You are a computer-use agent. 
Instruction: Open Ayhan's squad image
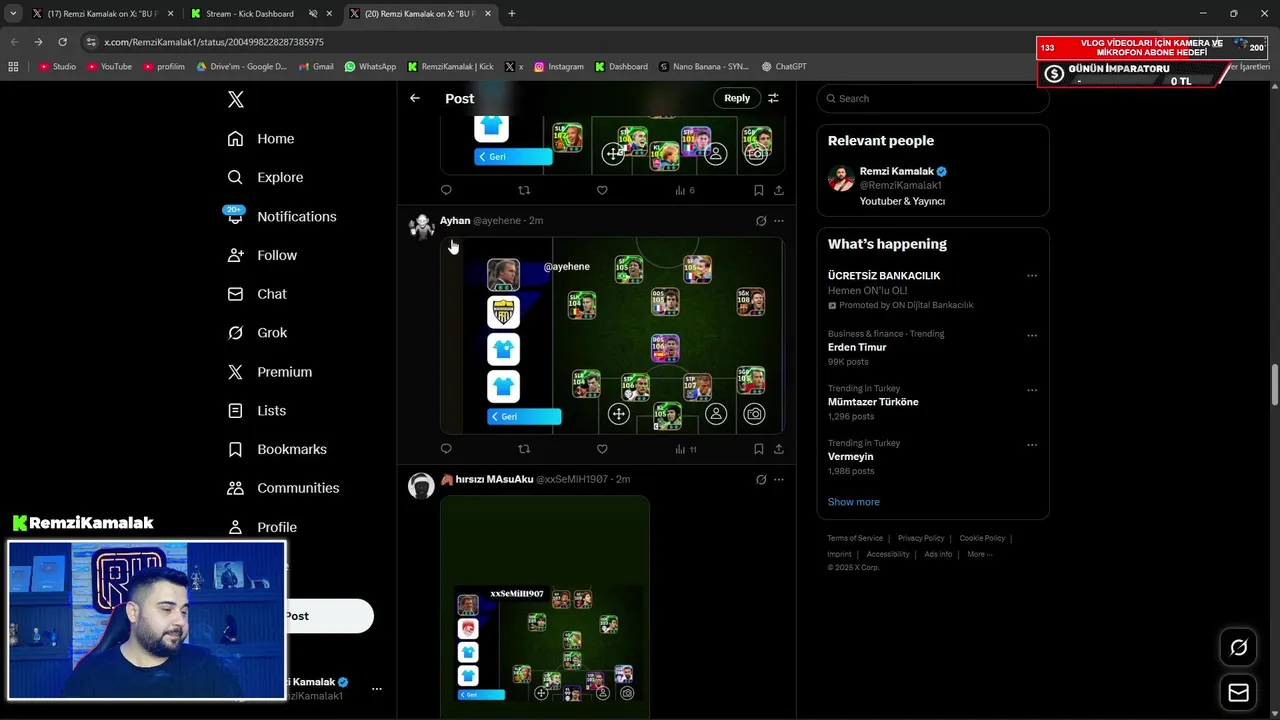coord(612,335)
